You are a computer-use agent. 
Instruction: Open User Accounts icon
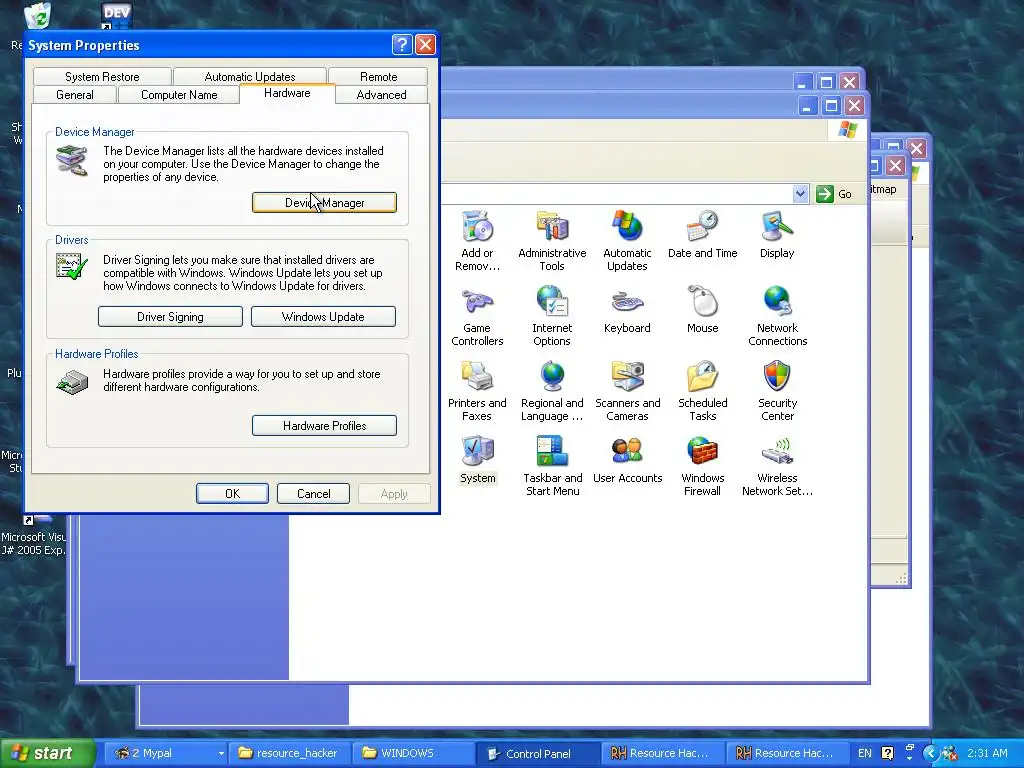[x=627, y=459]
